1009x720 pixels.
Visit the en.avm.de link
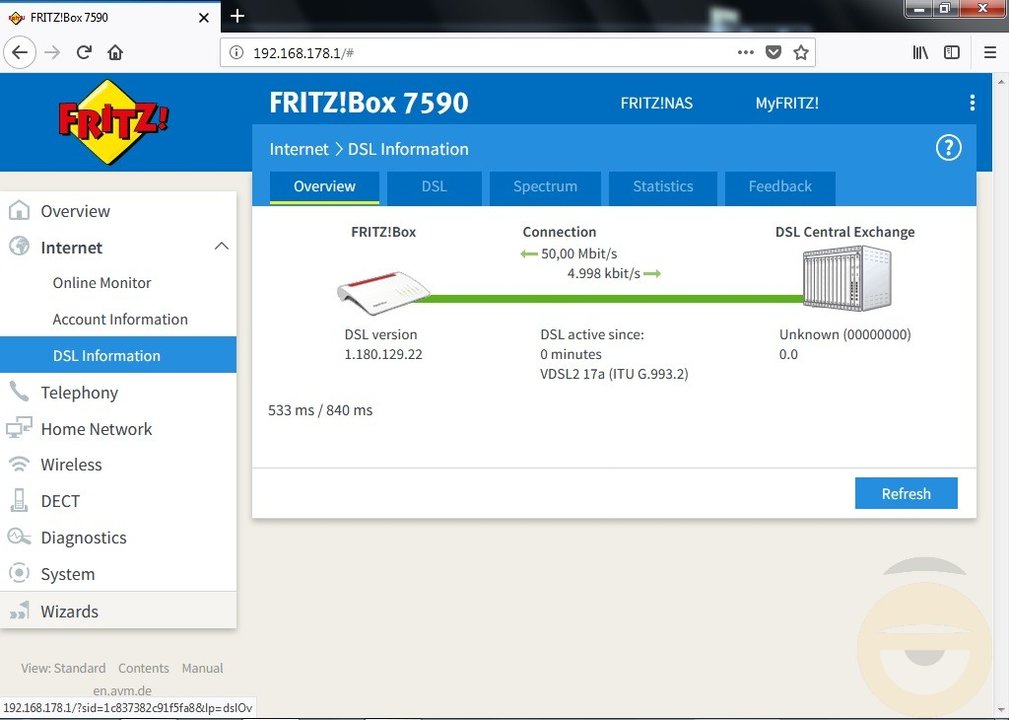coord(122,690)
